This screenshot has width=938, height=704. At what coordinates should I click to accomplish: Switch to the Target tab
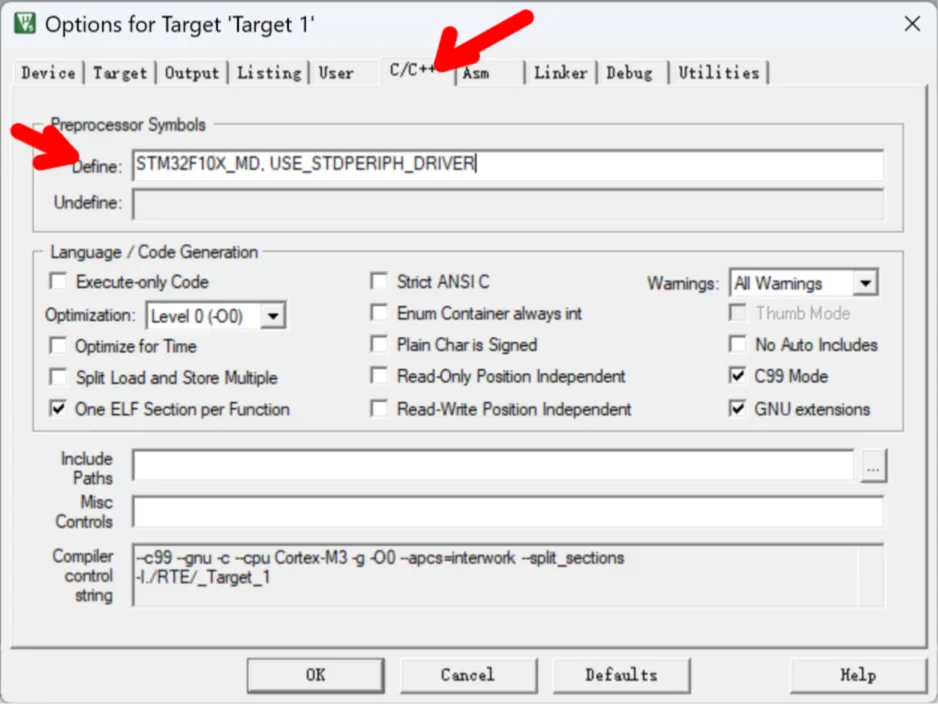point(120,73)
